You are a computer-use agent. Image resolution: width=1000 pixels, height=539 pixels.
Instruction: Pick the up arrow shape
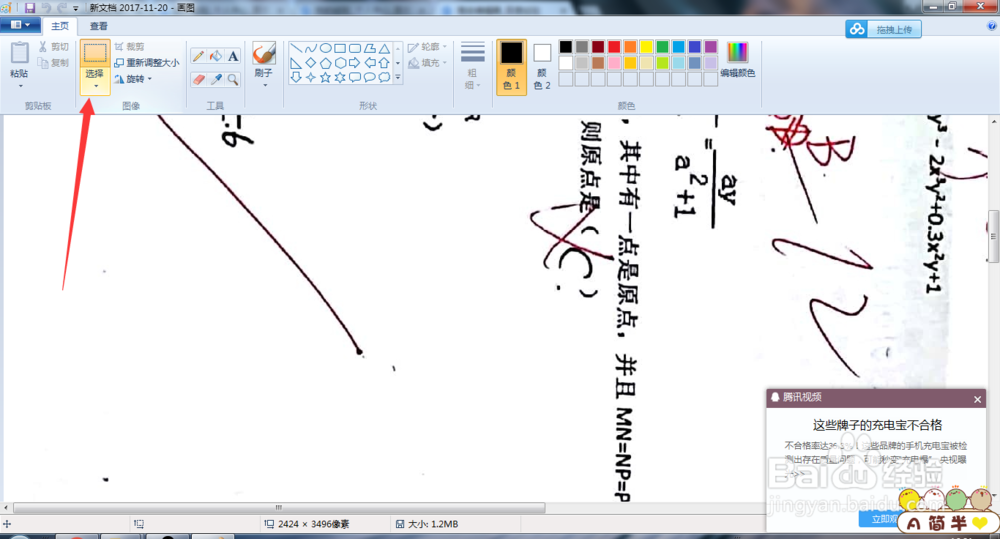click(384, 63)
